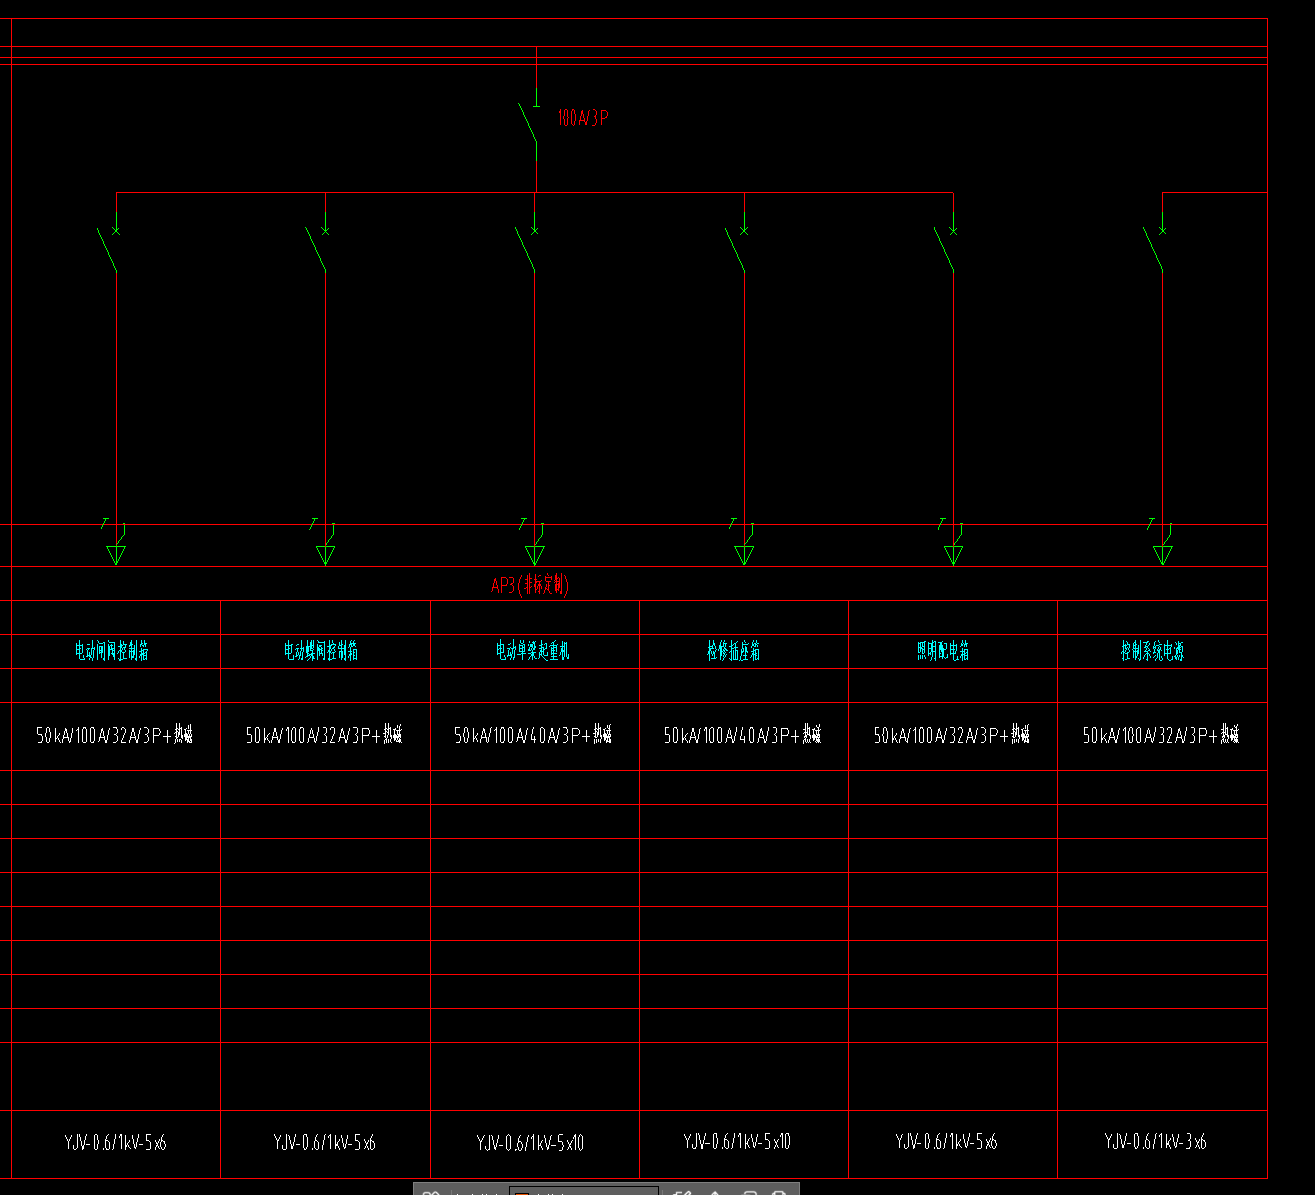The height and width of the screenshot is (1195, 1315).
Task: Select the YJV-0.6/1kV-3x6 cable text
Action: 1155,1141
